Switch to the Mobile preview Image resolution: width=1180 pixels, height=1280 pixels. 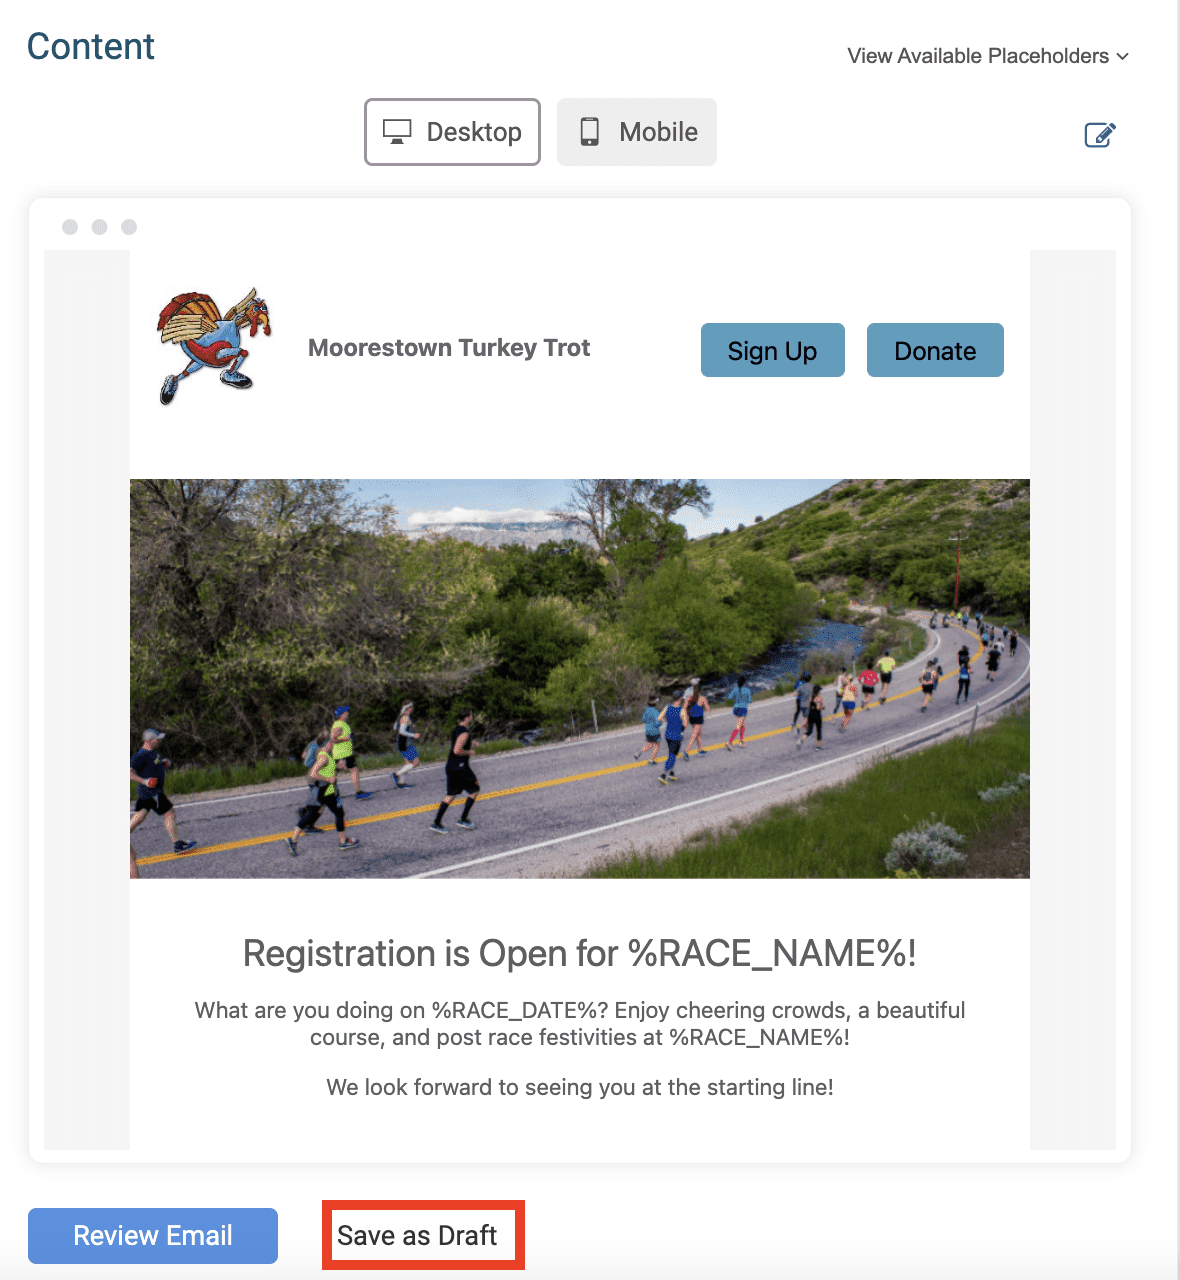click(637, 132)
